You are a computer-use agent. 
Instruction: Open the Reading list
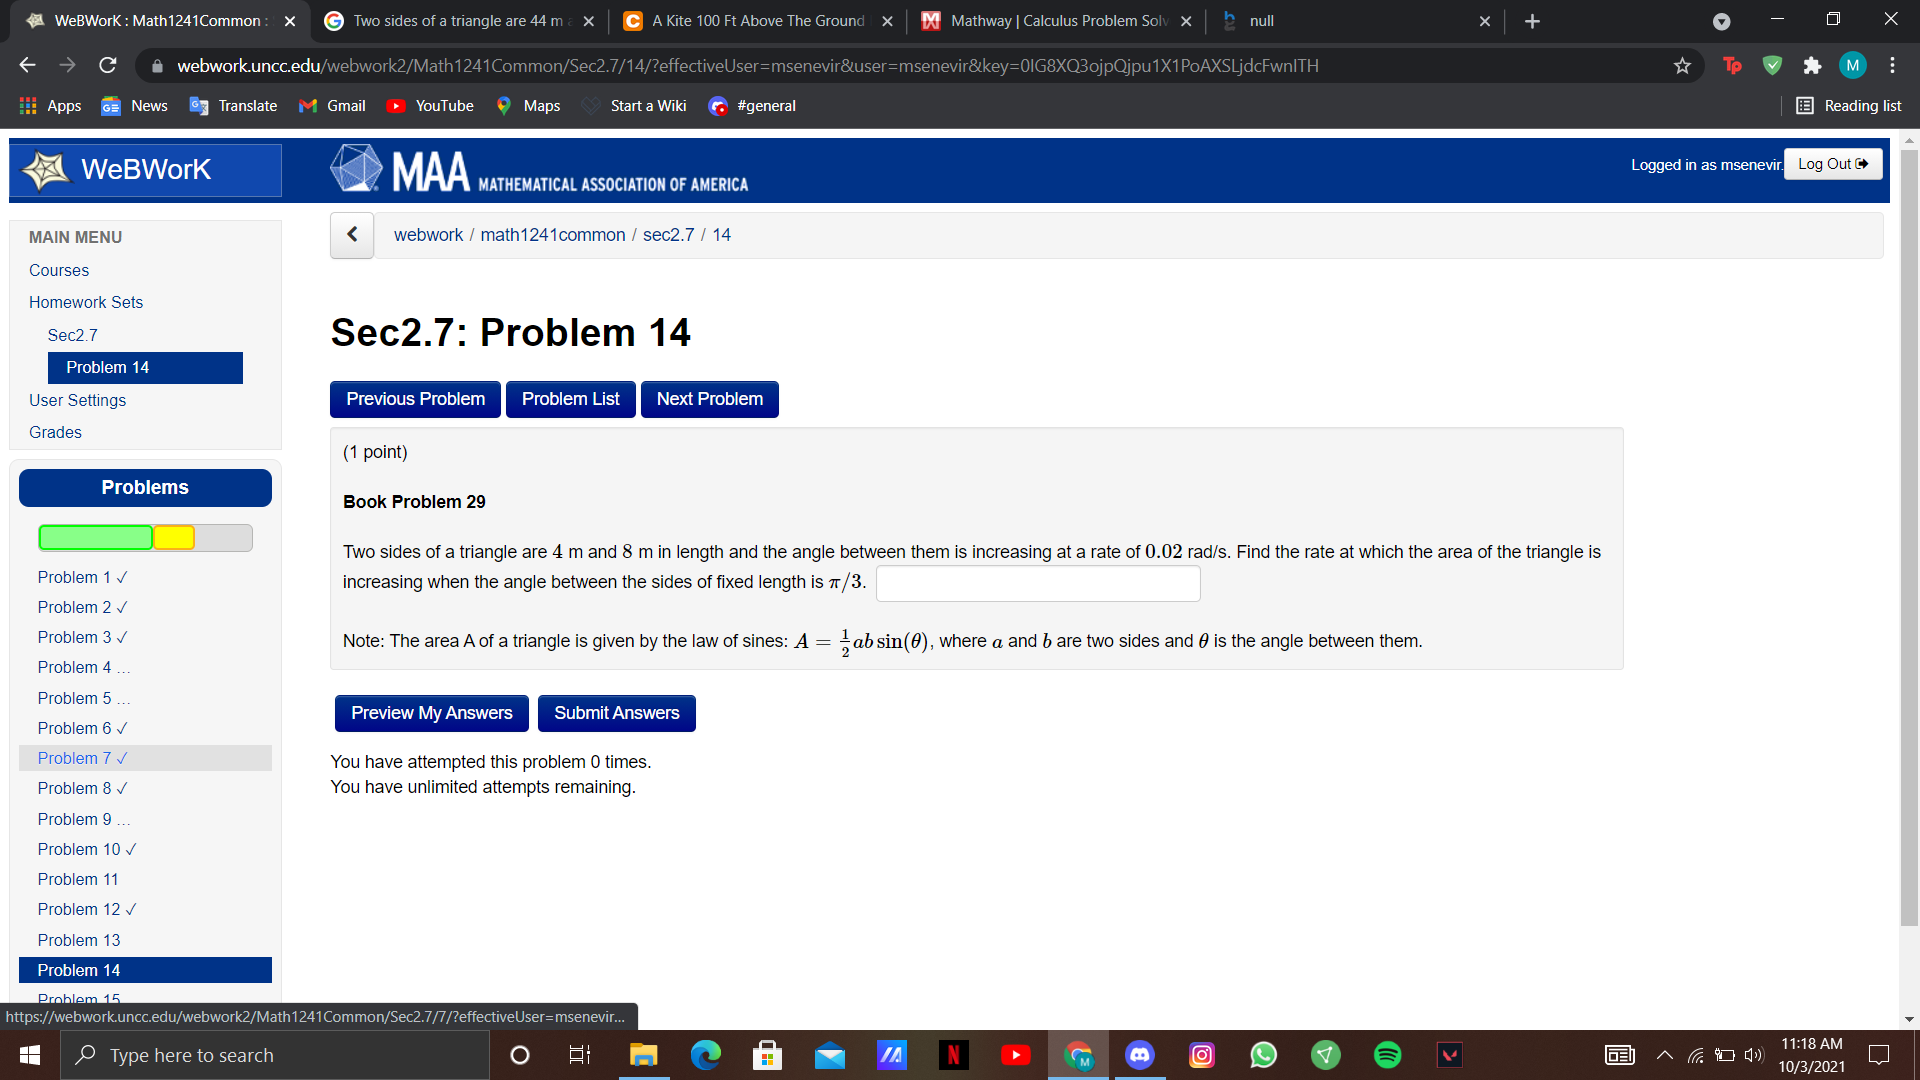tap(1849, 105)
